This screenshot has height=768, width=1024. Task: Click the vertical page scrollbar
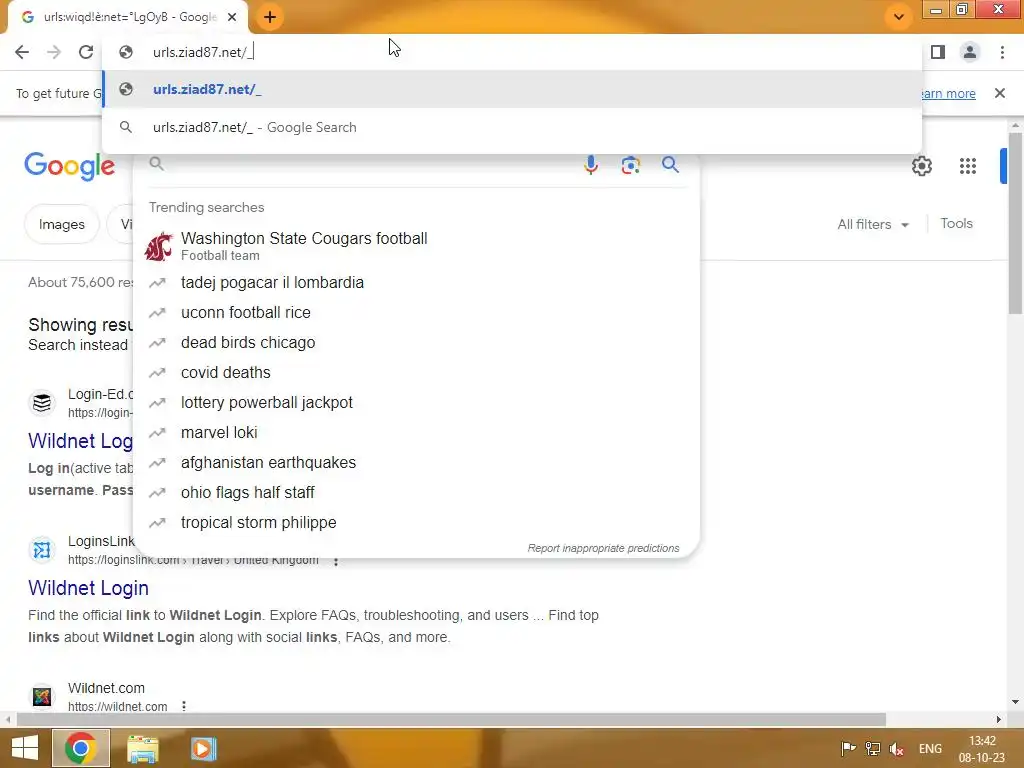(1015, 222)
